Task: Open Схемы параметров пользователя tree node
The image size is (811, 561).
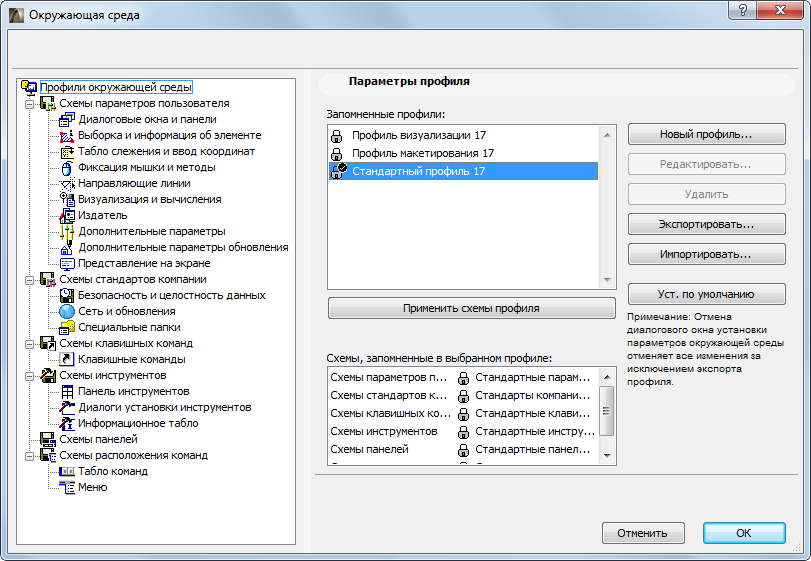Action: 144,103
